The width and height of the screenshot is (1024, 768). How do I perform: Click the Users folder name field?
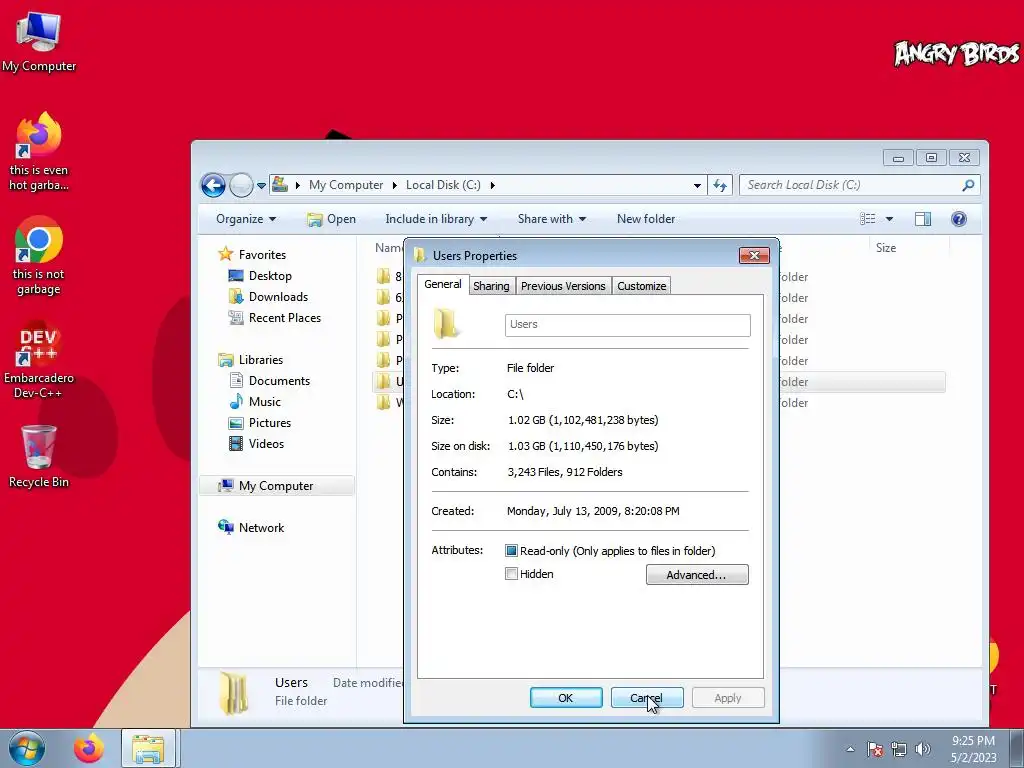pyautogui.click(x=628, y=325)
